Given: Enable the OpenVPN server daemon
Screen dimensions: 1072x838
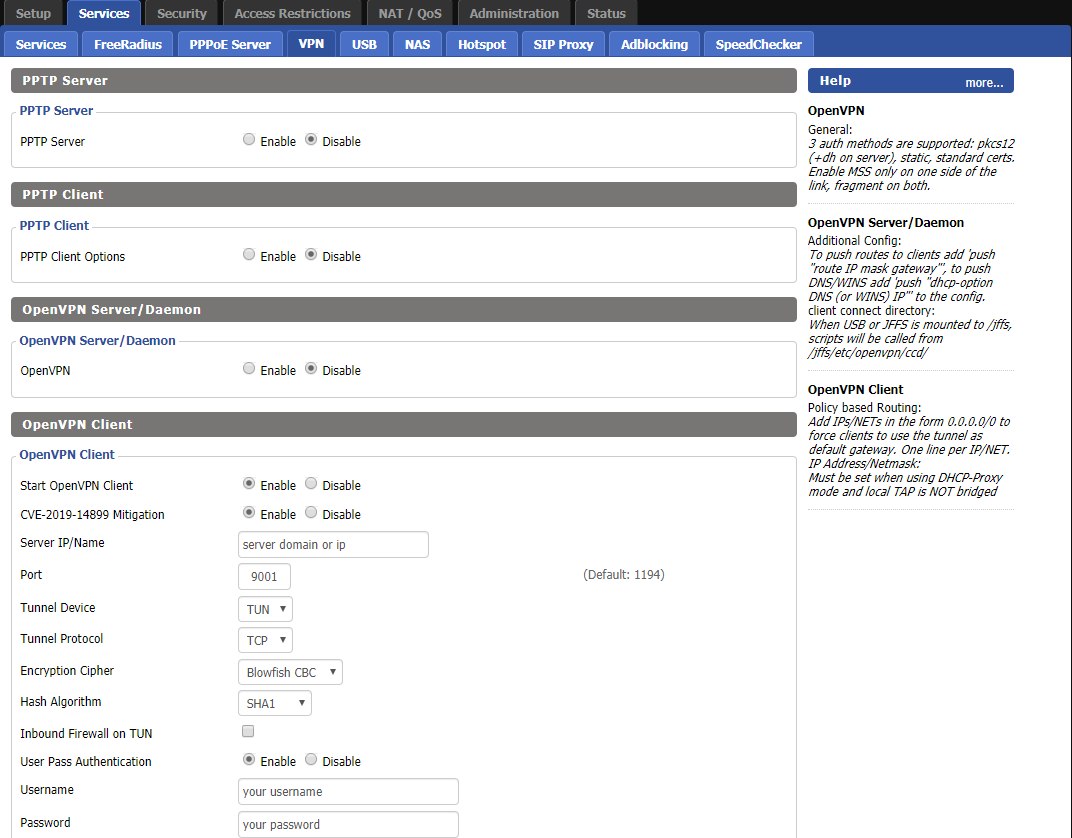Looking at the screenshot, I should click(x=249, y=368).
